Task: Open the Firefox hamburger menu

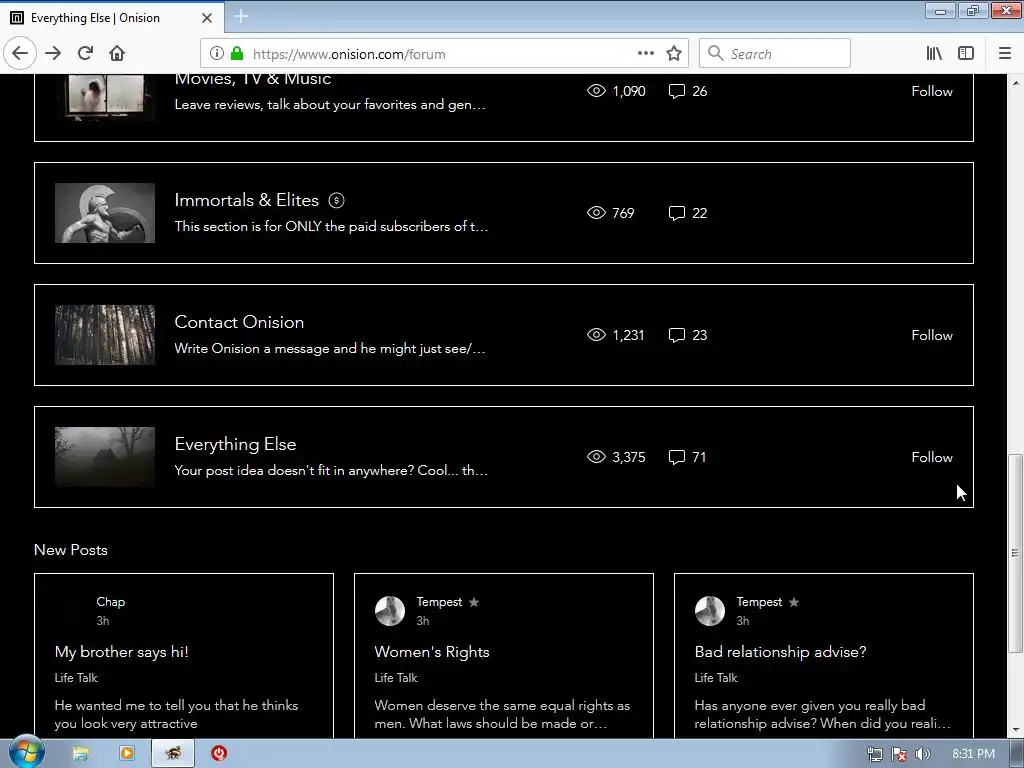Action: point(1005,54)
